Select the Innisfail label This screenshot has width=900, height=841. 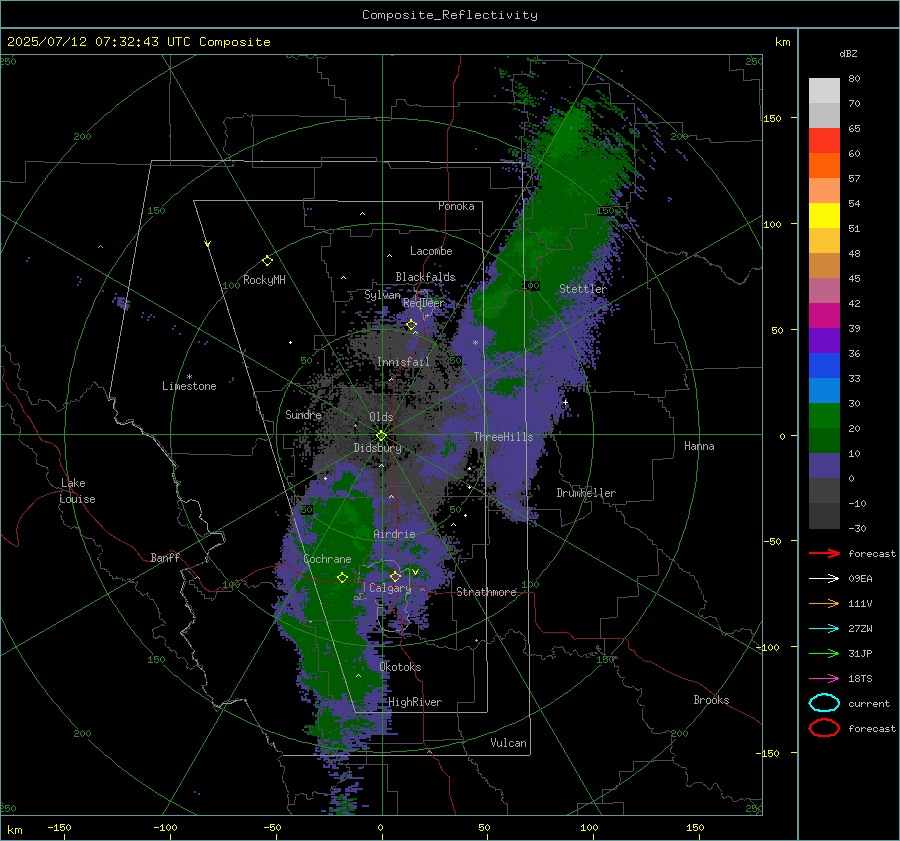coord(403,362)
